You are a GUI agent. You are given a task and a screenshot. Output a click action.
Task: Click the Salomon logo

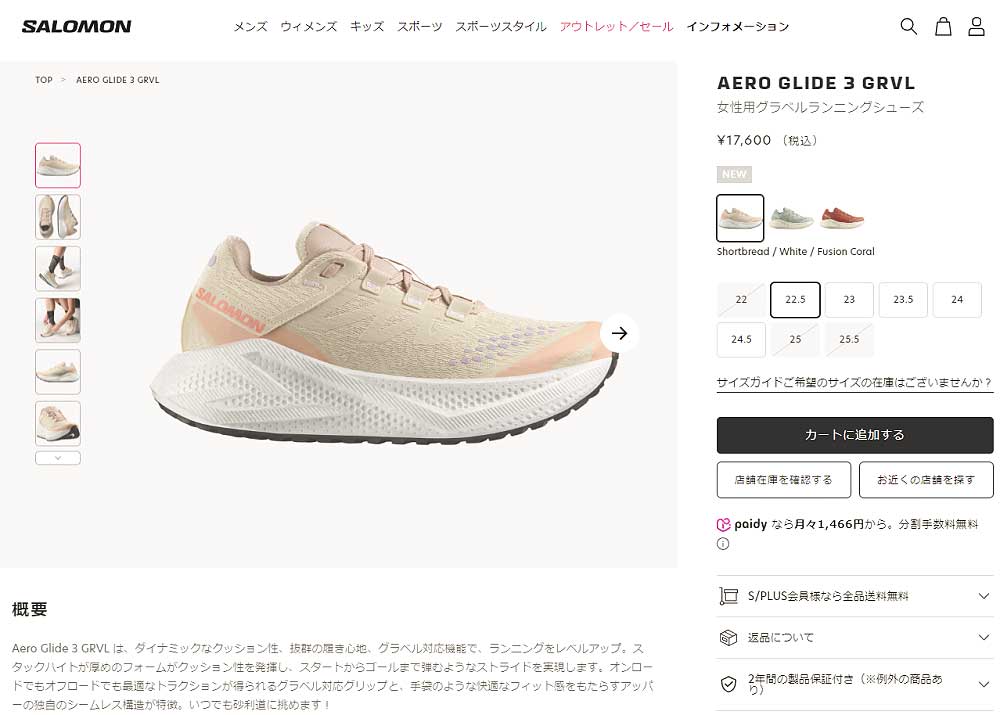pos(77,26)
